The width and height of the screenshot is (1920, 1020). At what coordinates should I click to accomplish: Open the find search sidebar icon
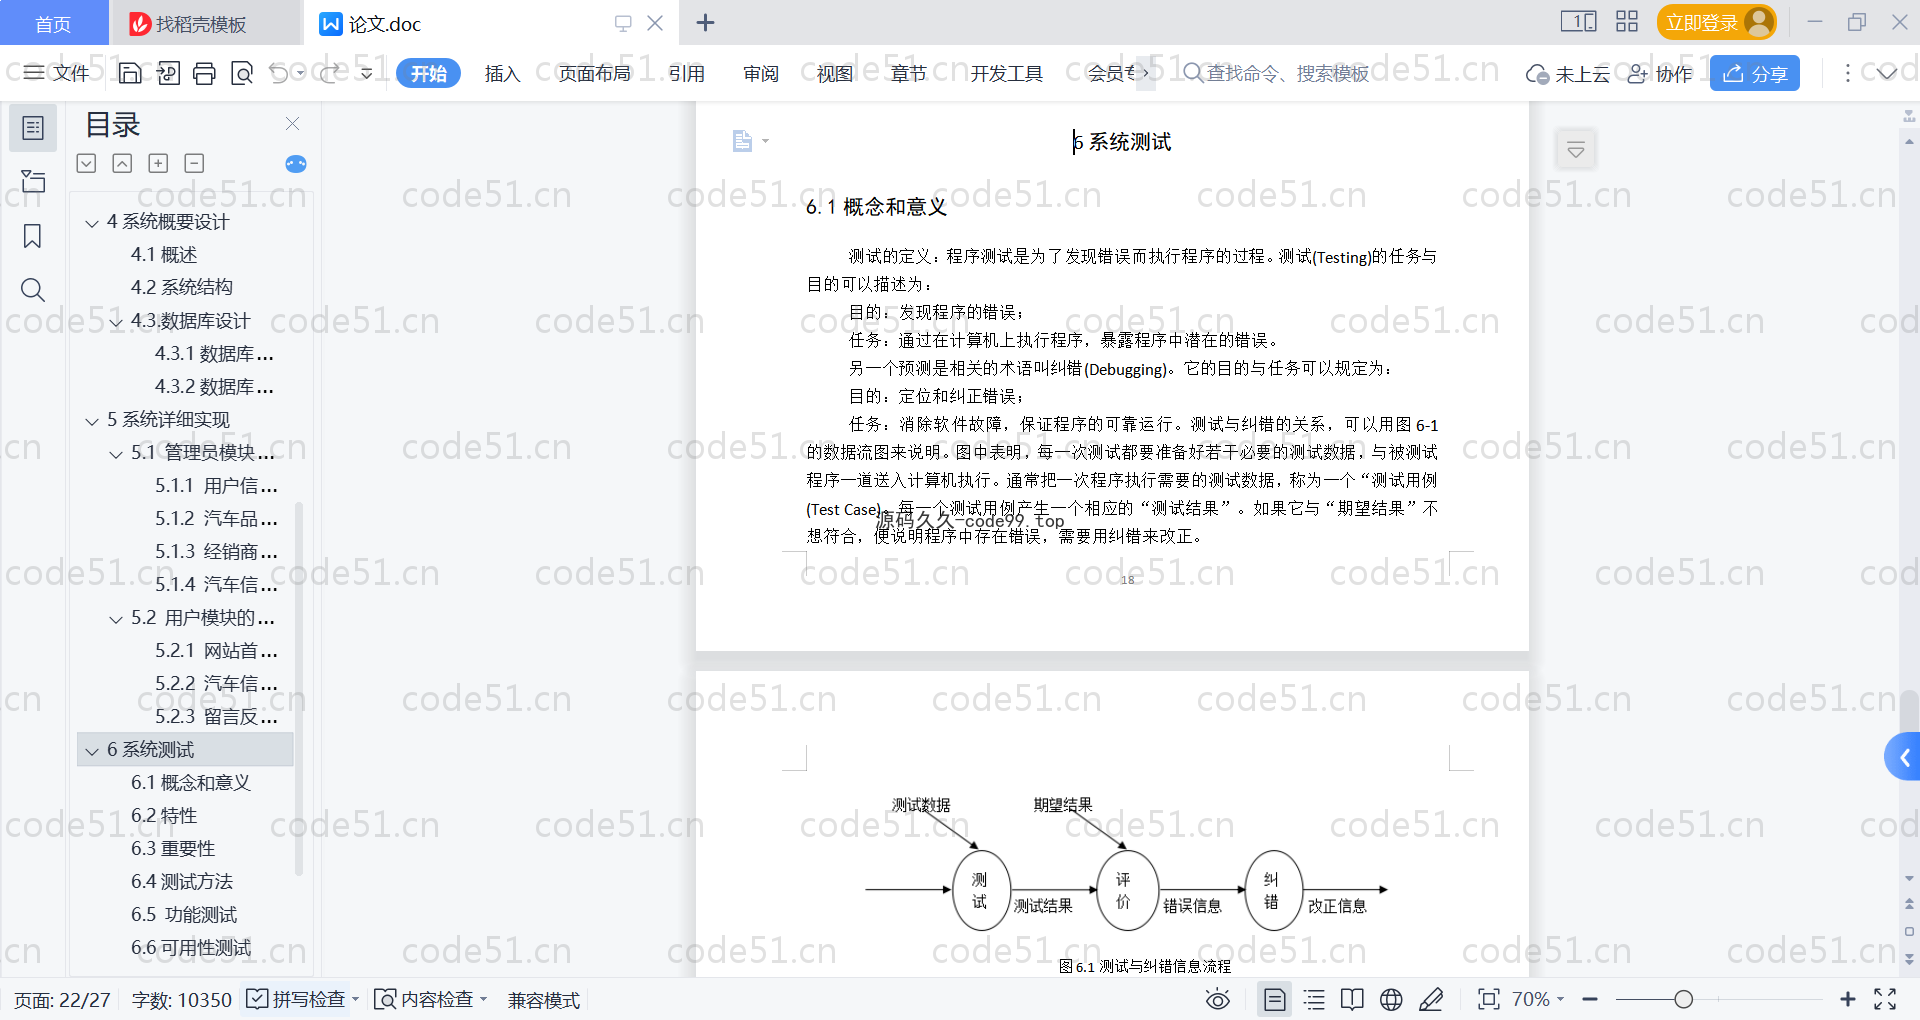tap(33, 290)
